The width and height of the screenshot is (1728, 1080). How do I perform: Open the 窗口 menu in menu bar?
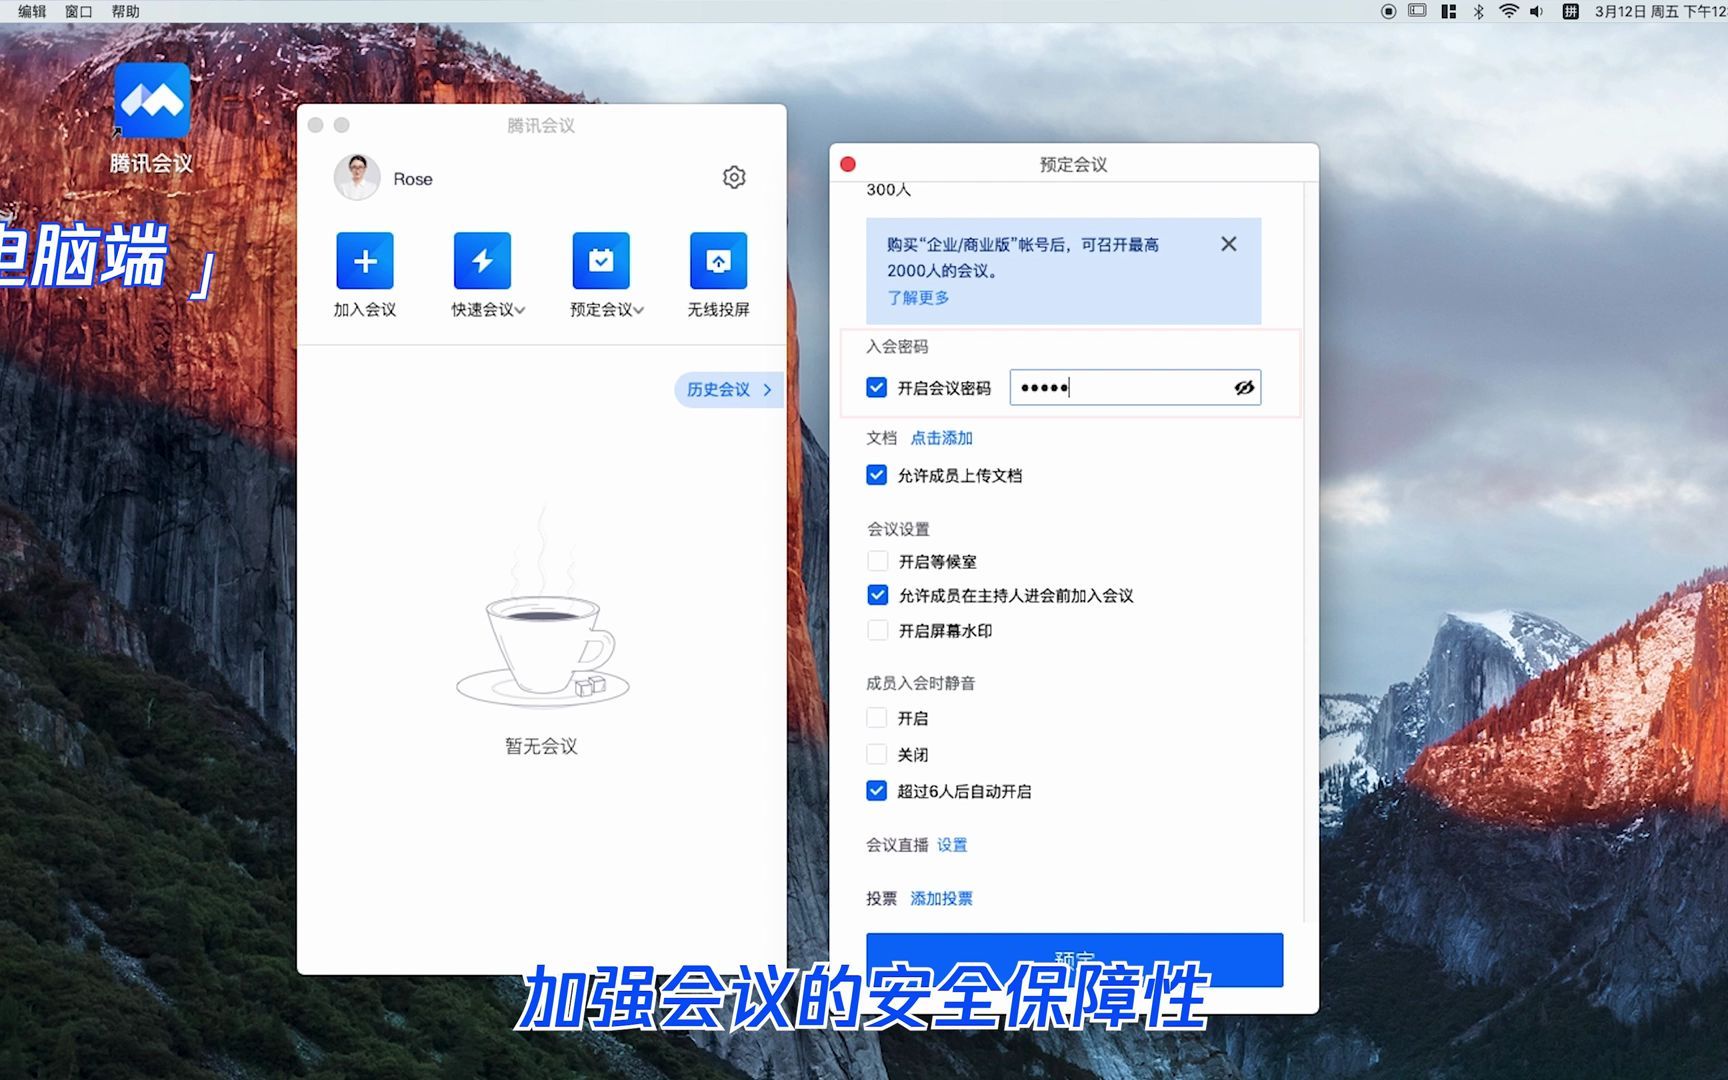pyautogui.click(x=78, y=11)
